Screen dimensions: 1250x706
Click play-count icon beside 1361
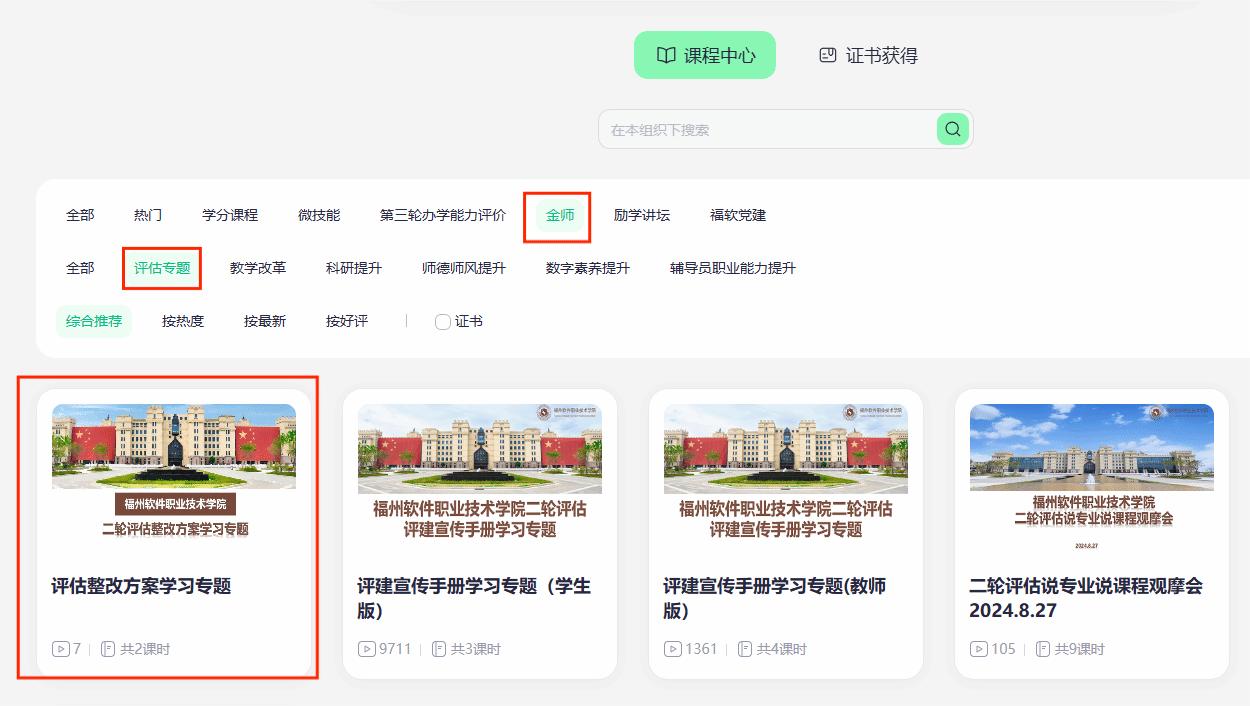[x=672, y=649]
